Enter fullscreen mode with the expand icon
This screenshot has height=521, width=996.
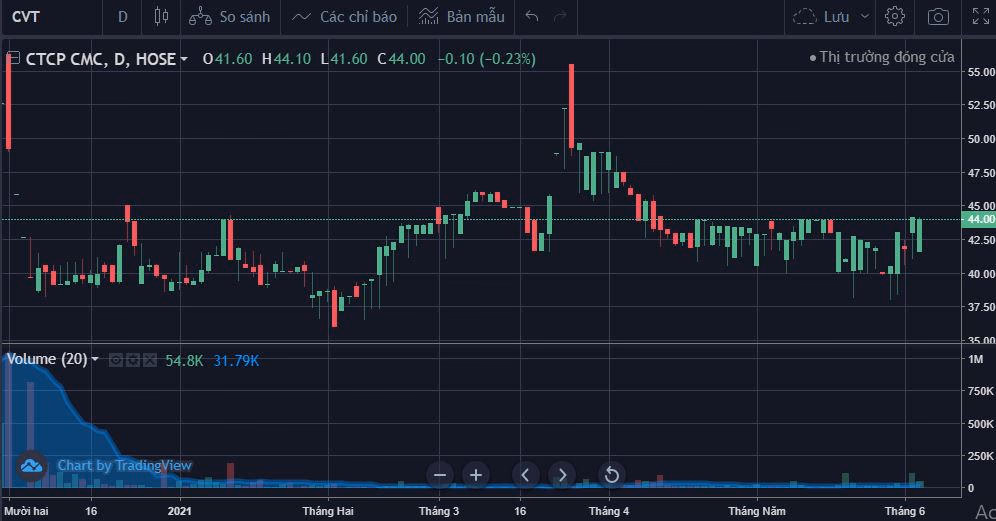[980, 16]
